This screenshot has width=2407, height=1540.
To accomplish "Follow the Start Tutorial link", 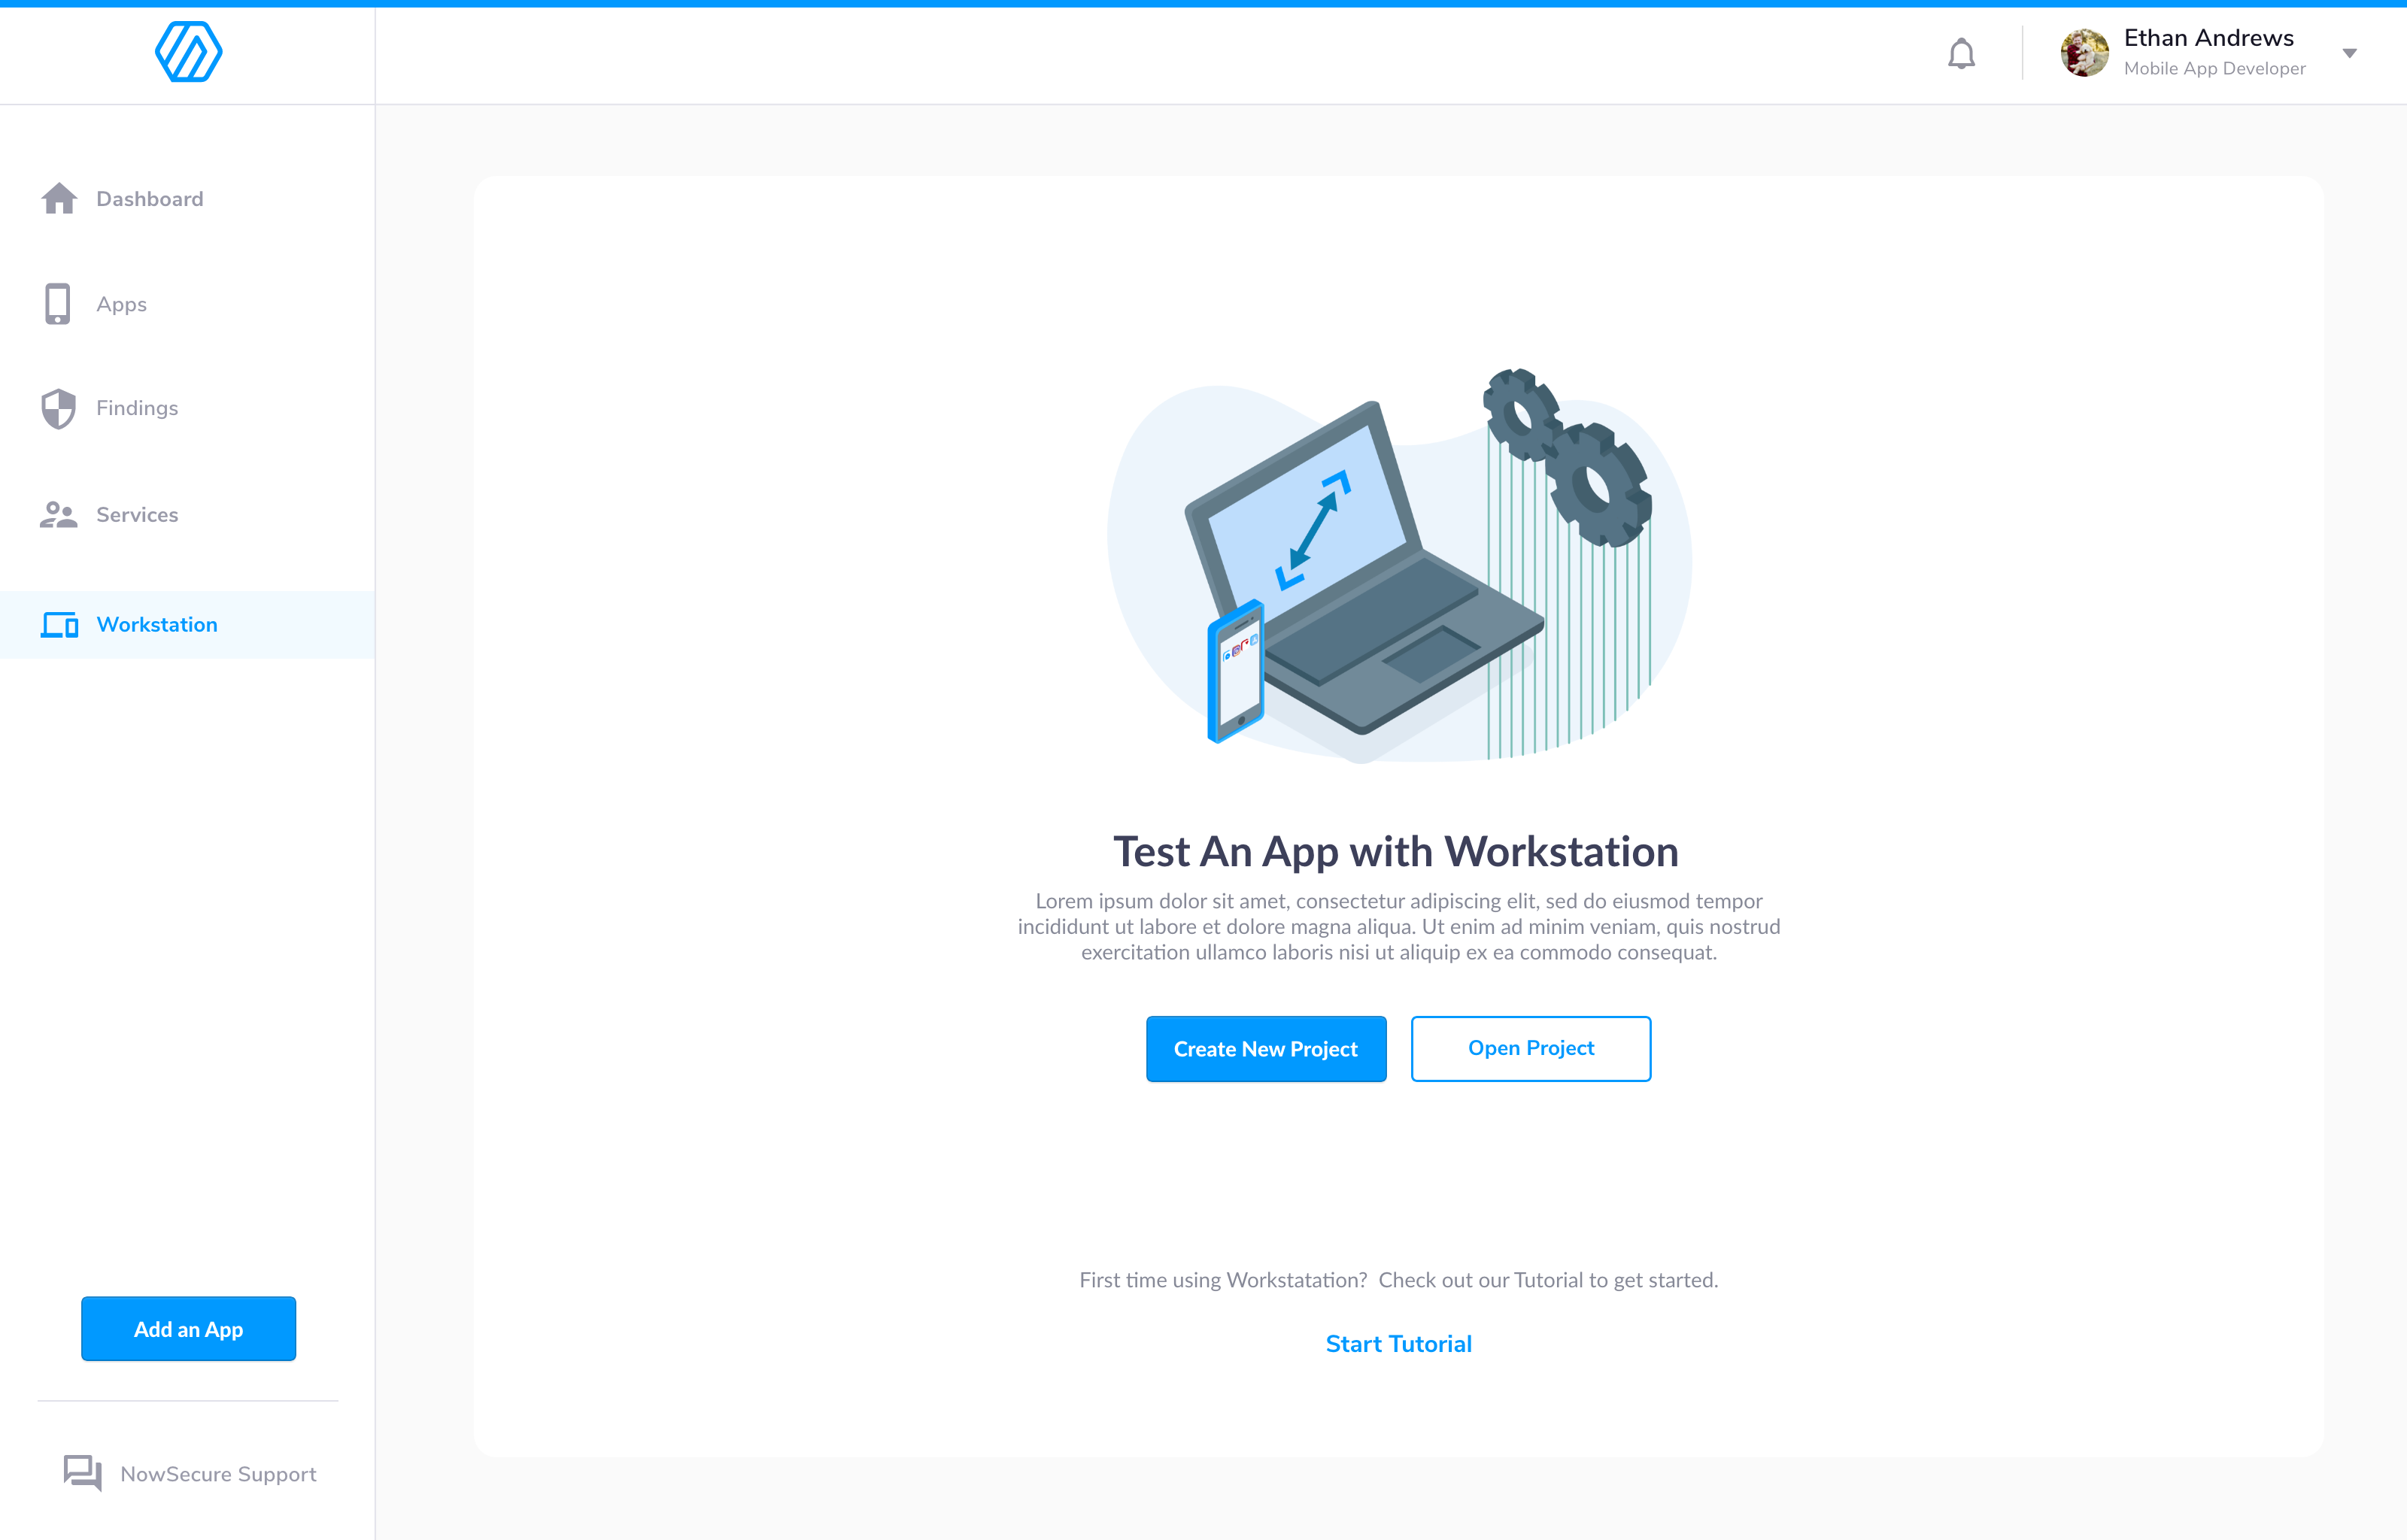I will (x=1398, y=1344).
